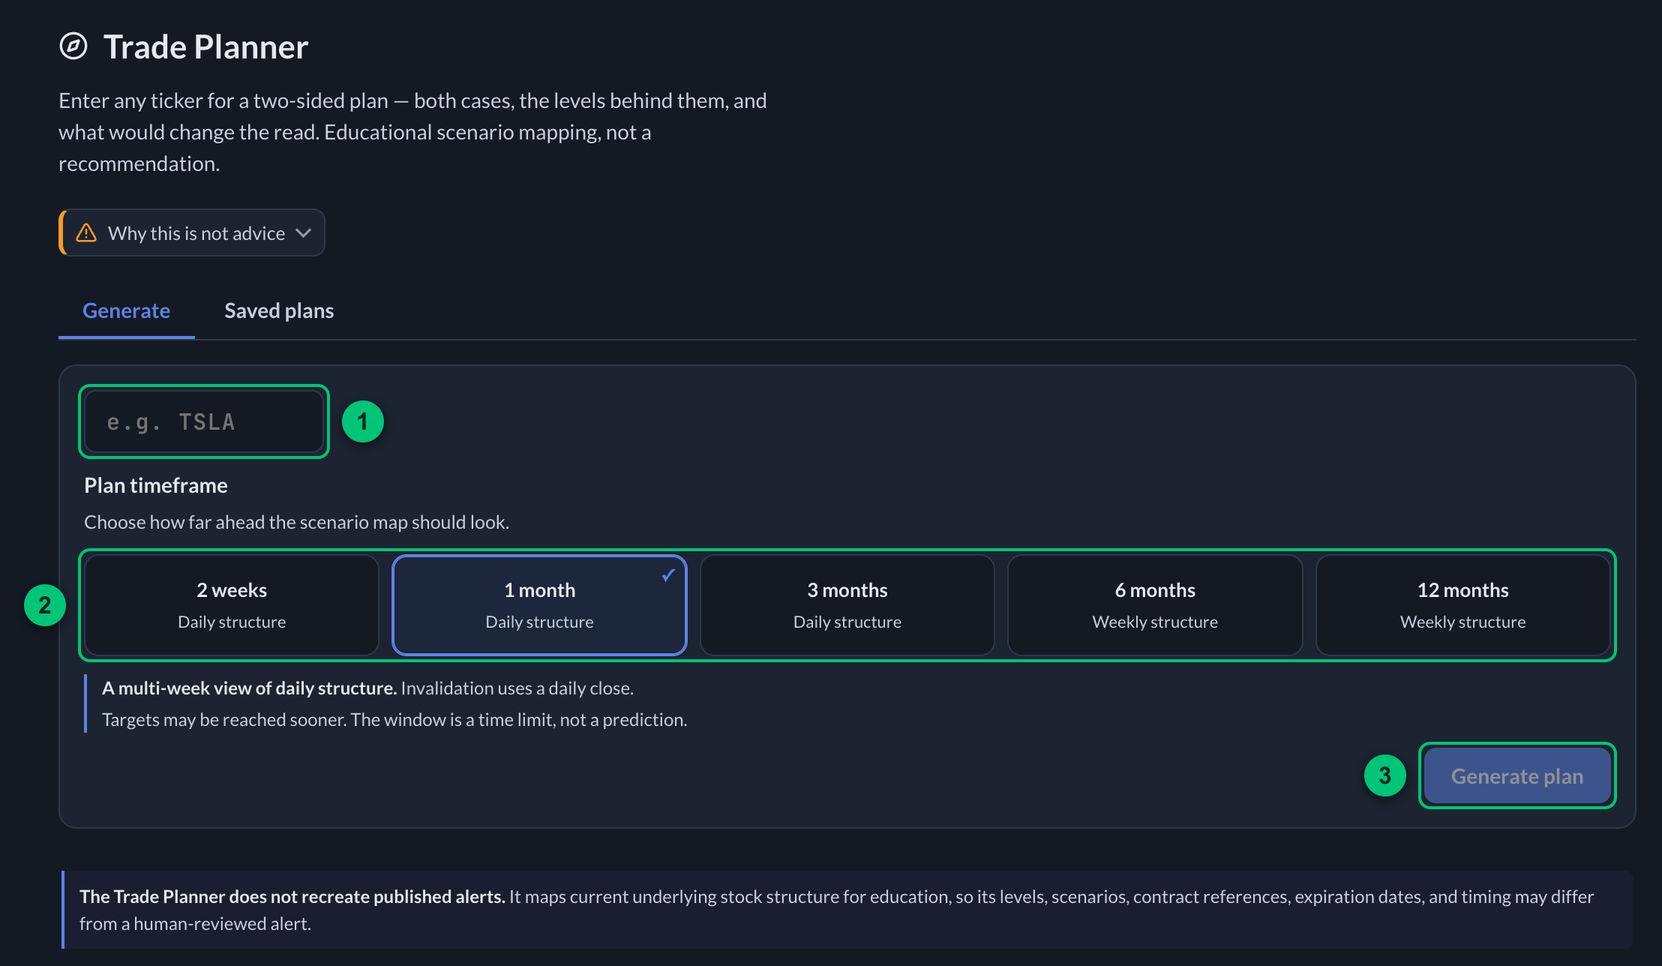Click the checkmark on the 1 month card
Screen dimensions: 1662x966
click(668, 575)
